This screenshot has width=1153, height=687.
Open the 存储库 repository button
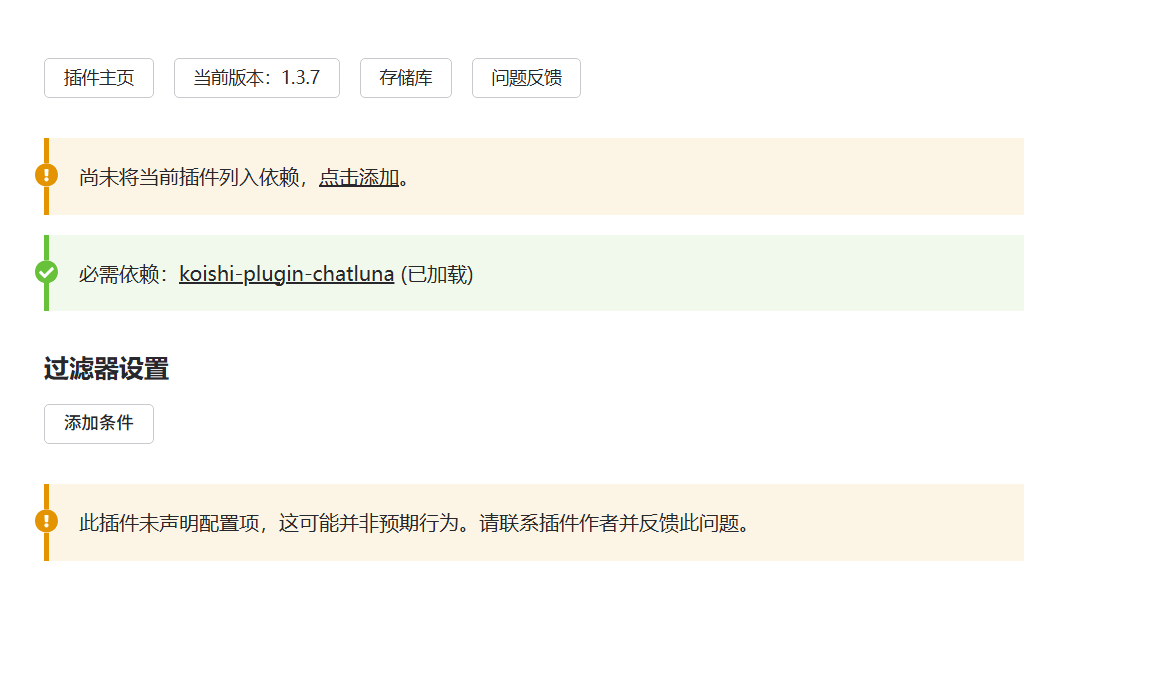click(406, 78)
